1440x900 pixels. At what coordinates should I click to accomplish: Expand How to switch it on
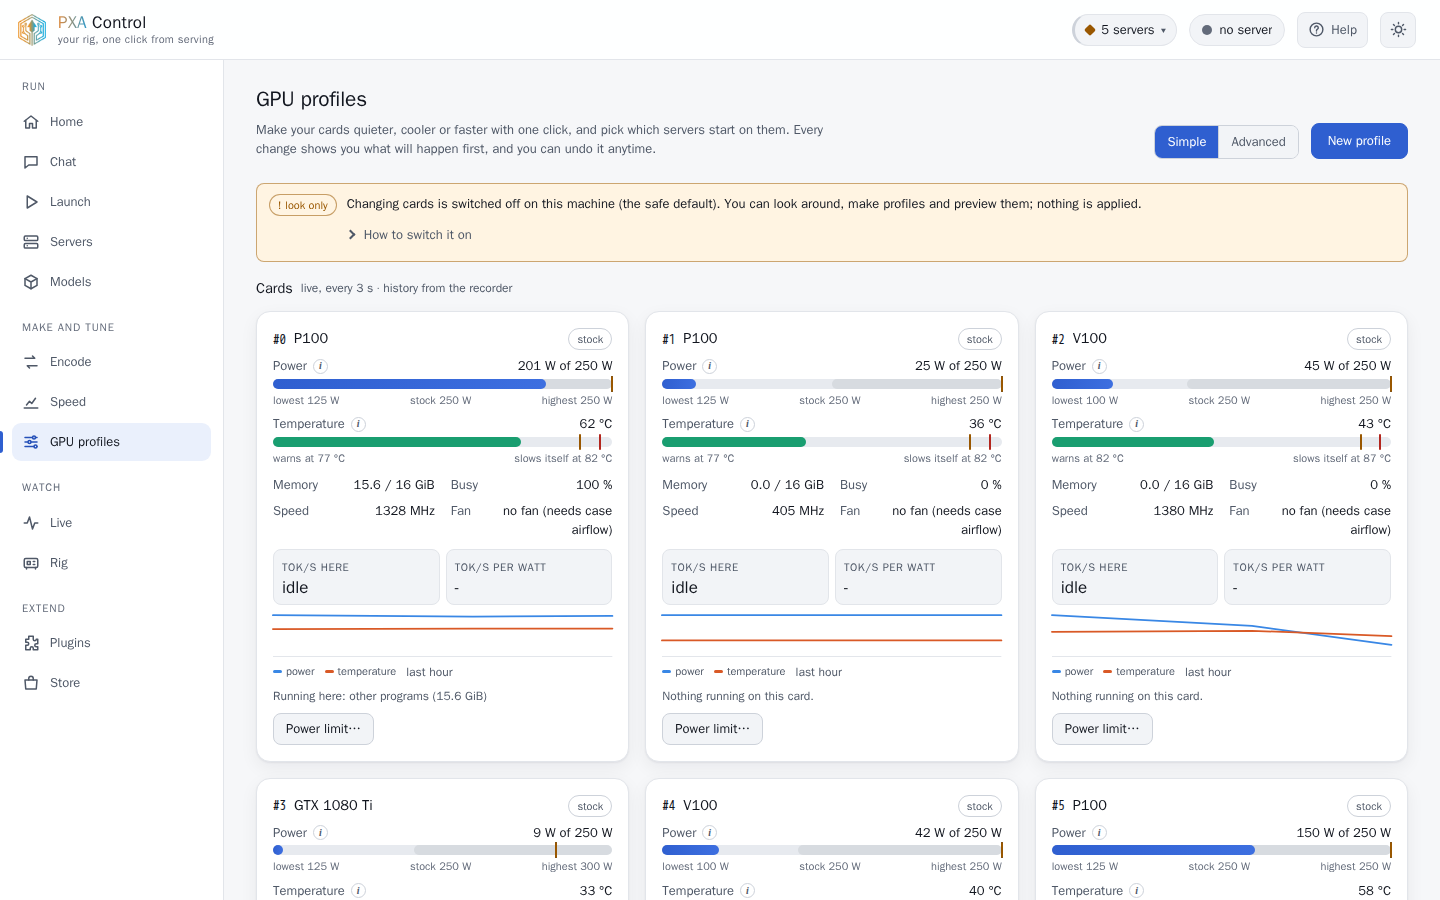tap(410, 235)
